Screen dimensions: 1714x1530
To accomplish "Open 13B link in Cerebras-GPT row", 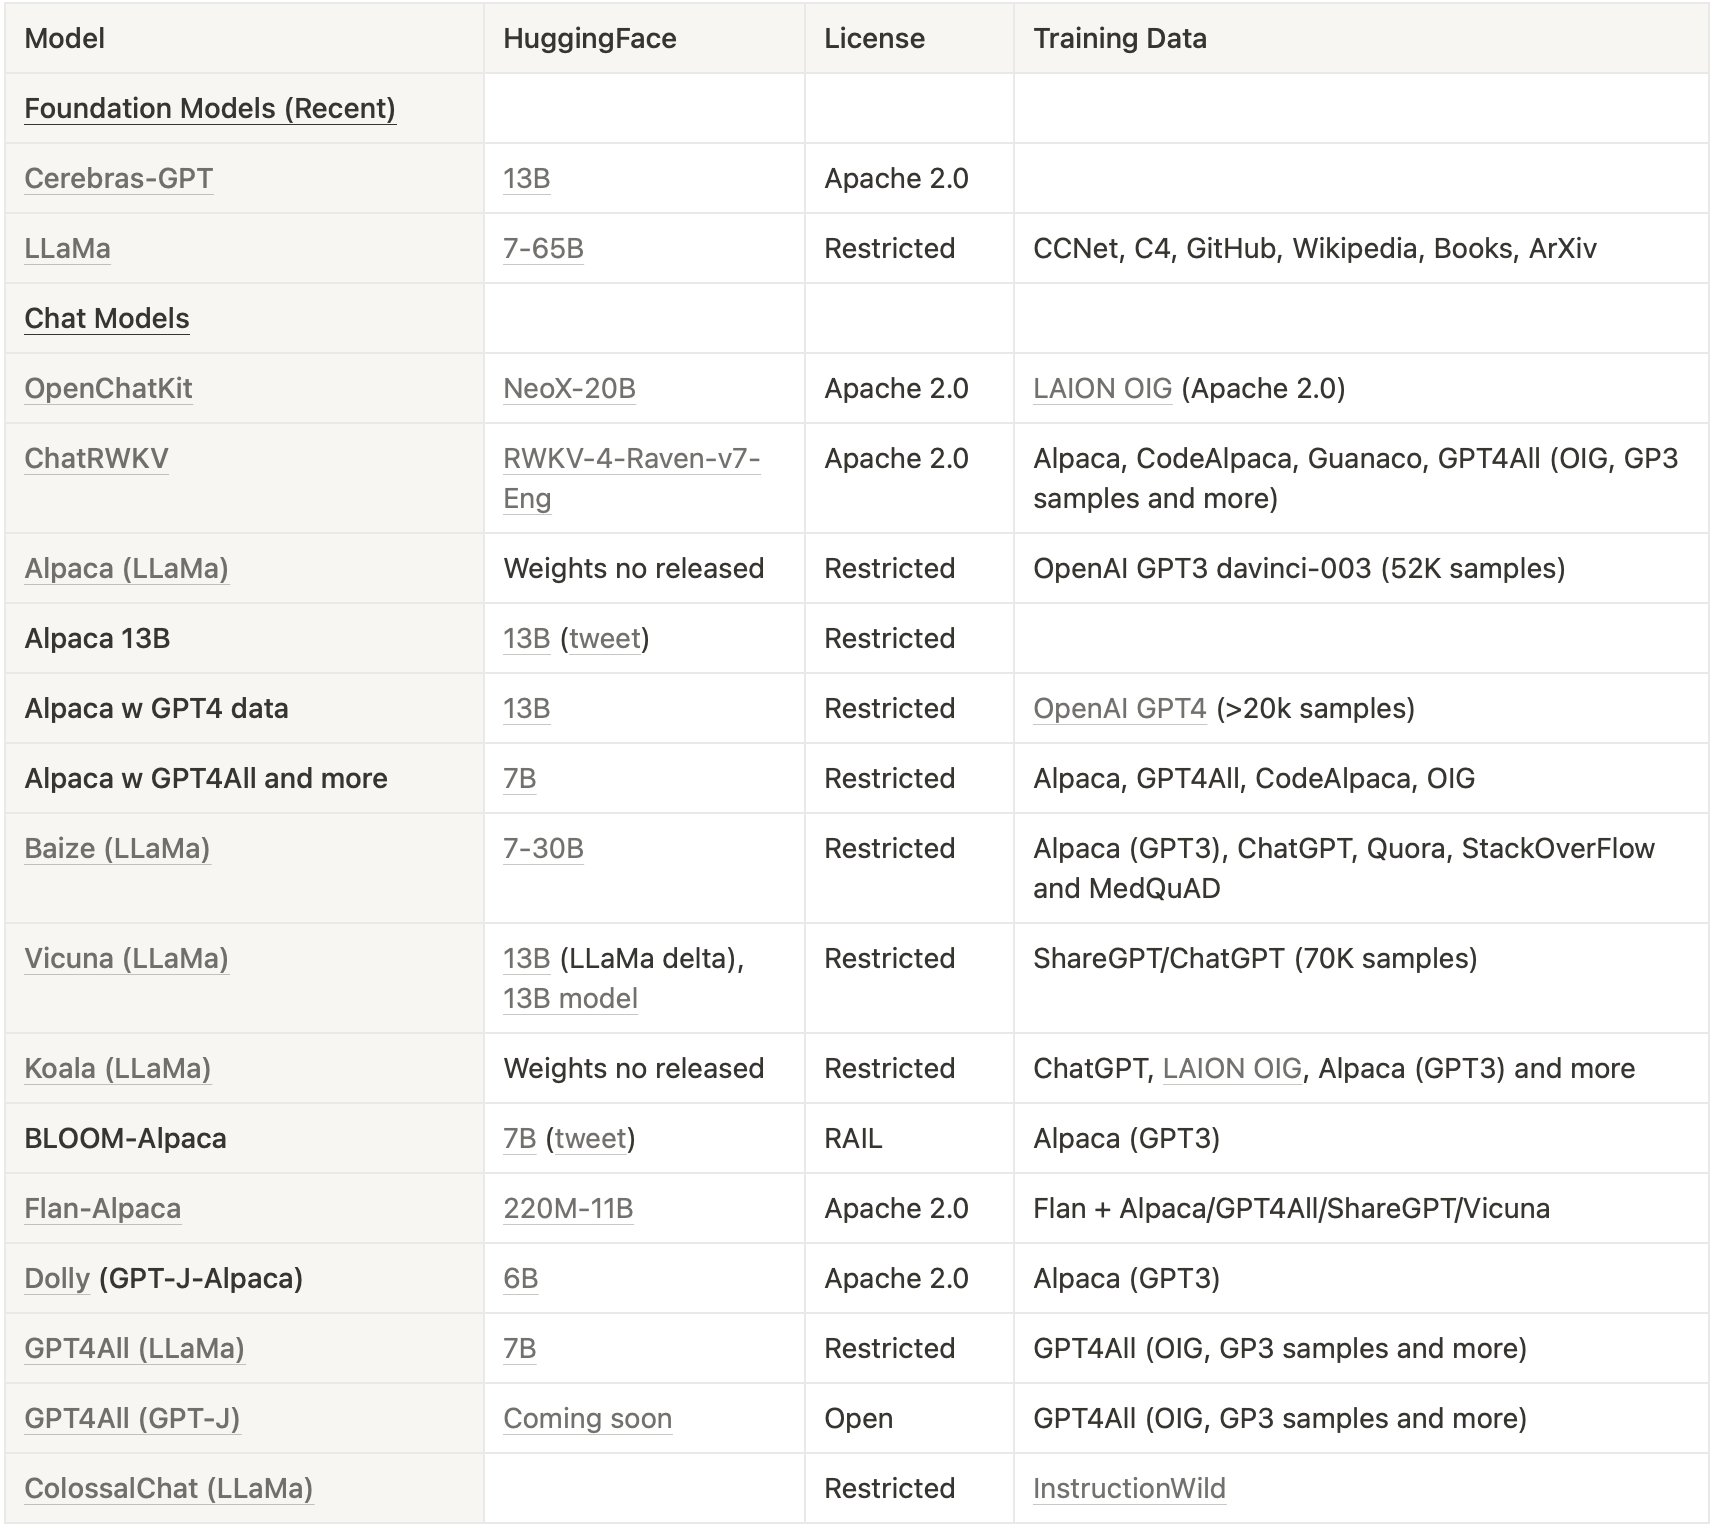I will click(526, 178).
